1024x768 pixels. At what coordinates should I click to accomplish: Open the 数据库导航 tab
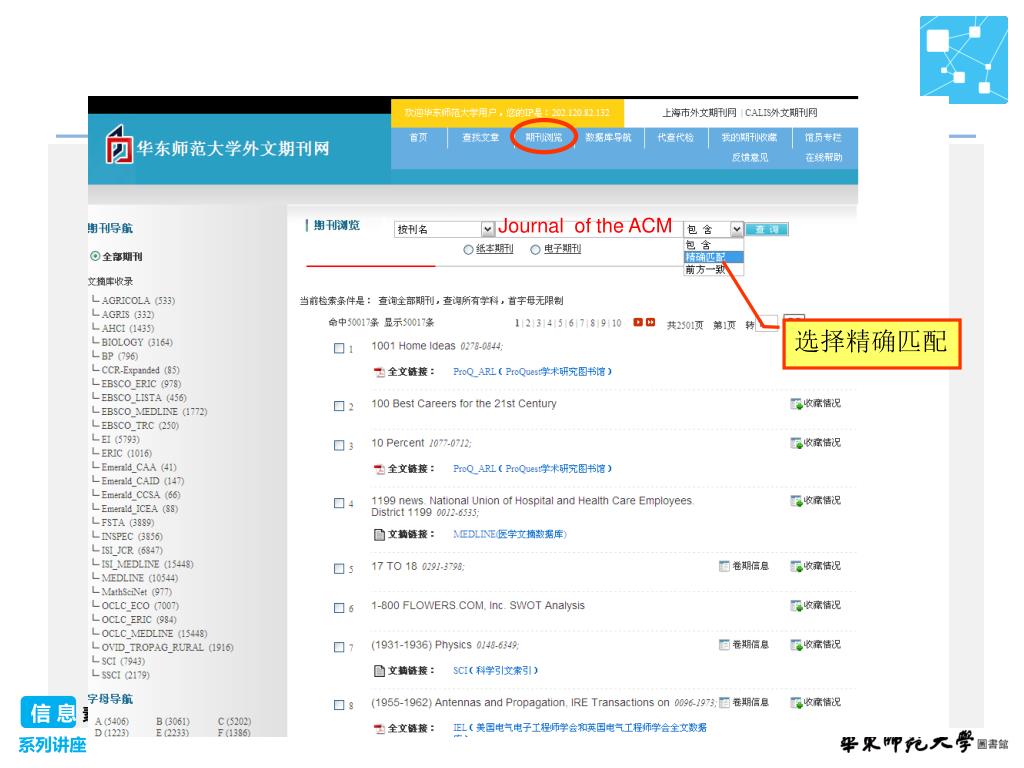(608, 138)
